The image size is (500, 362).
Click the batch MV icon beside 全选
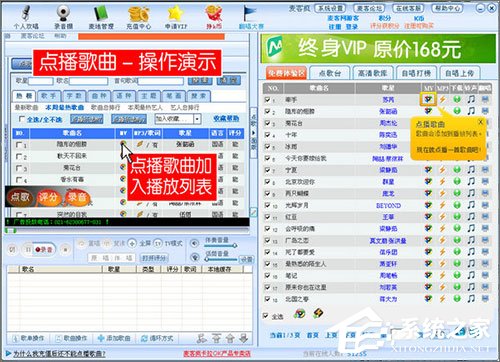pos(300,313)
